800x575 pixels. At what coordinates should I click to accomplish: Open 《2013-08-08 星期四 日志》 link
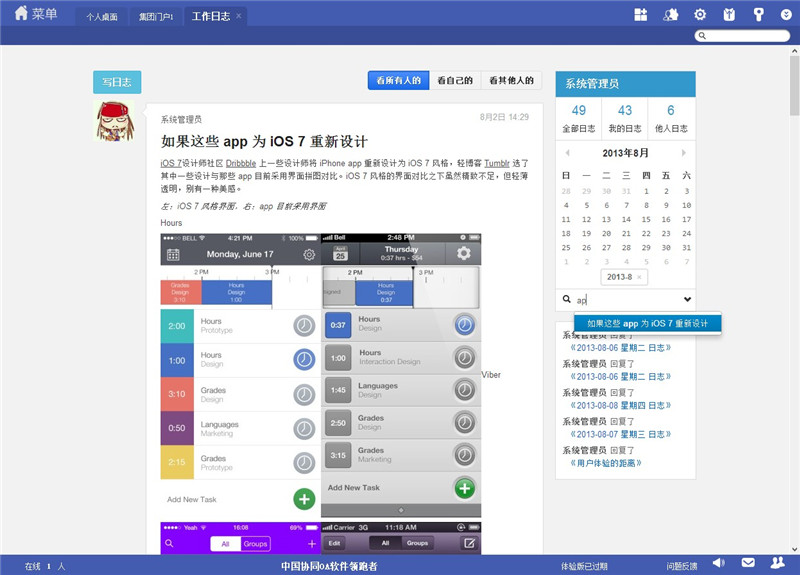pos(620,406)
